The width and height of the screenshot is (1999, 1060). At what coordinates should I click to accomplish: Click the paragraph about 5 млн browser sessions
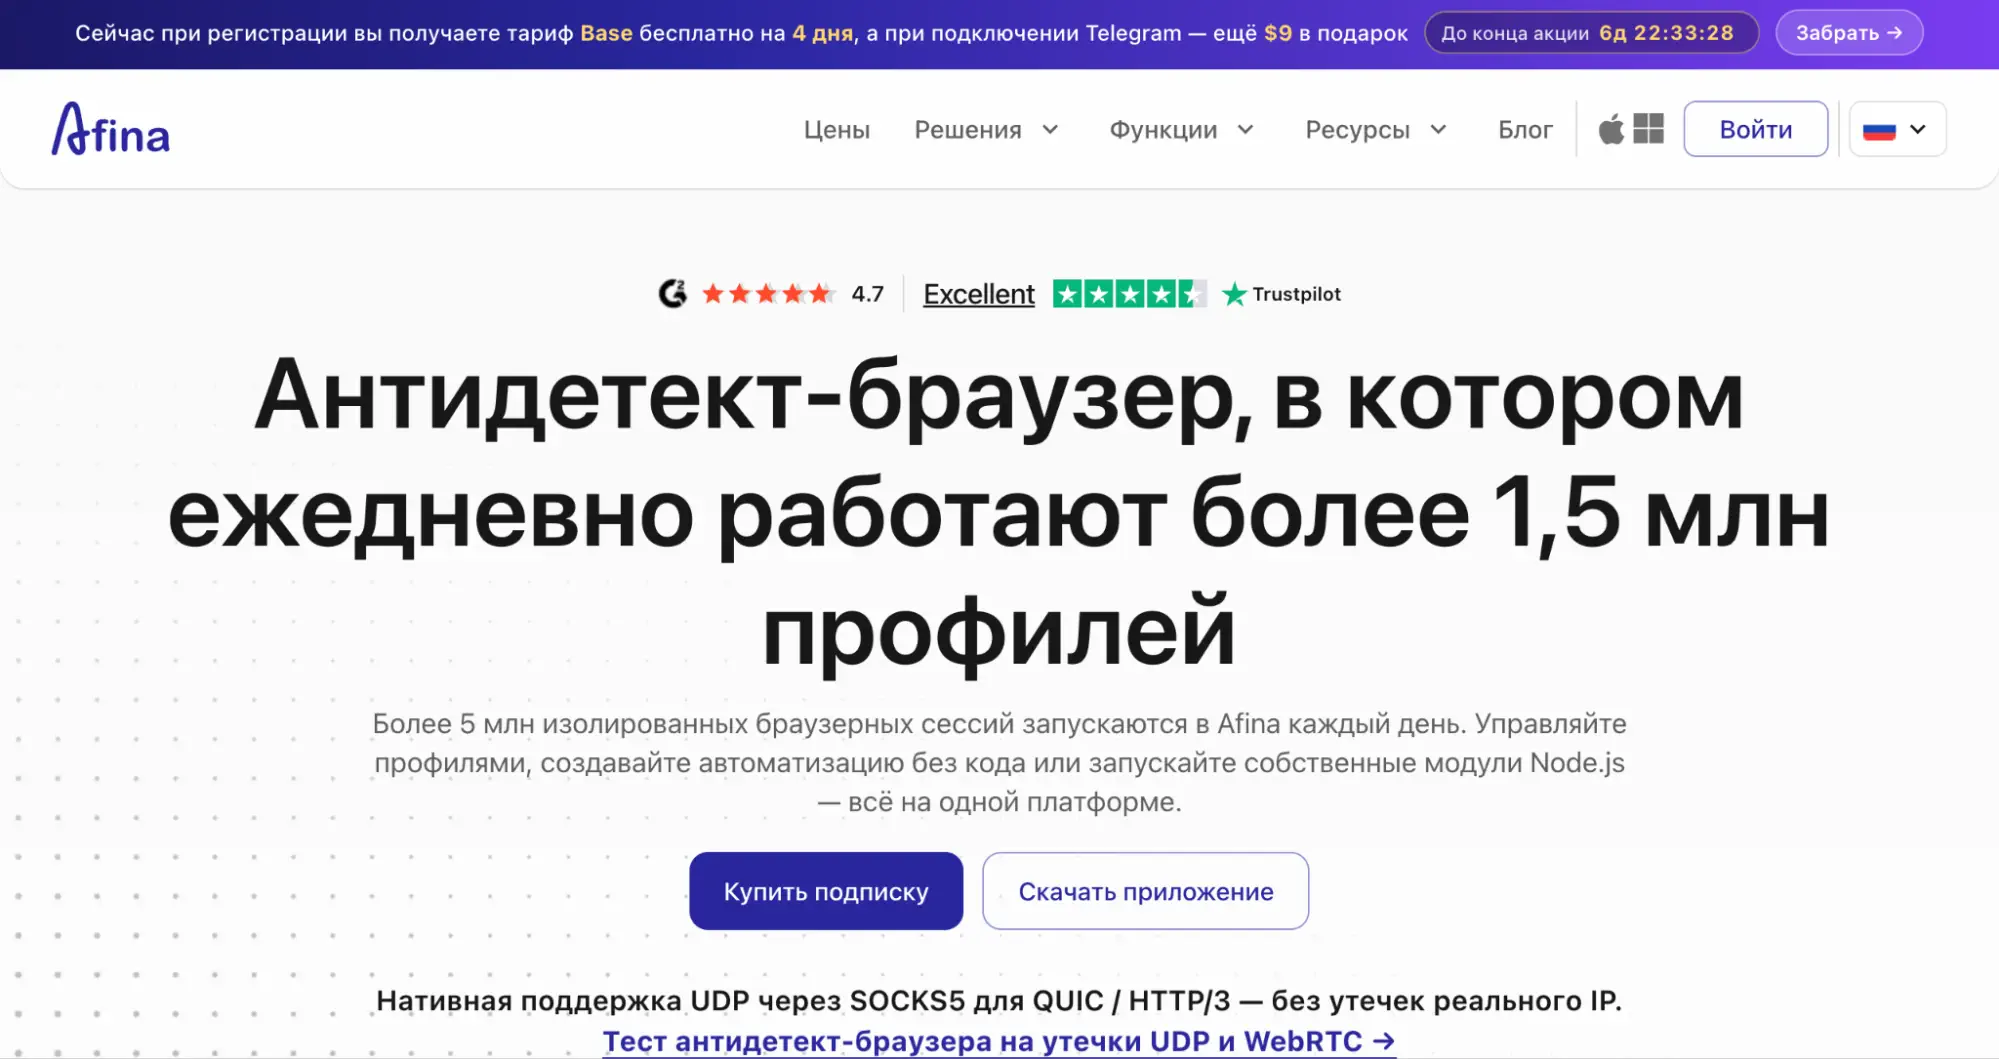pyautogui.click(x=999, y=762)
